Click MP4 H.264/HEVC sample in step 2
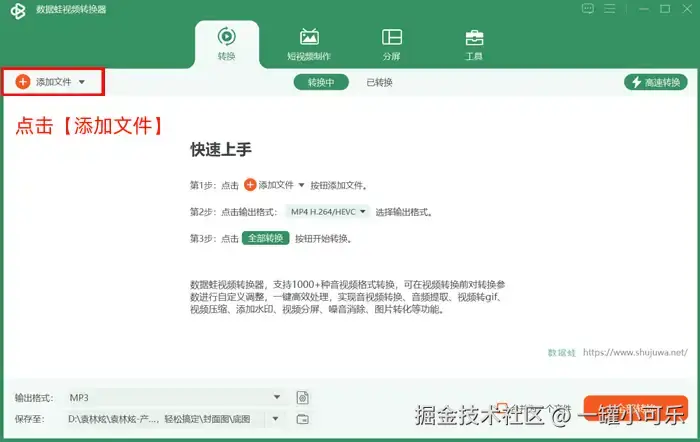This screenshot has height=442, width=700. coord(329,212)
